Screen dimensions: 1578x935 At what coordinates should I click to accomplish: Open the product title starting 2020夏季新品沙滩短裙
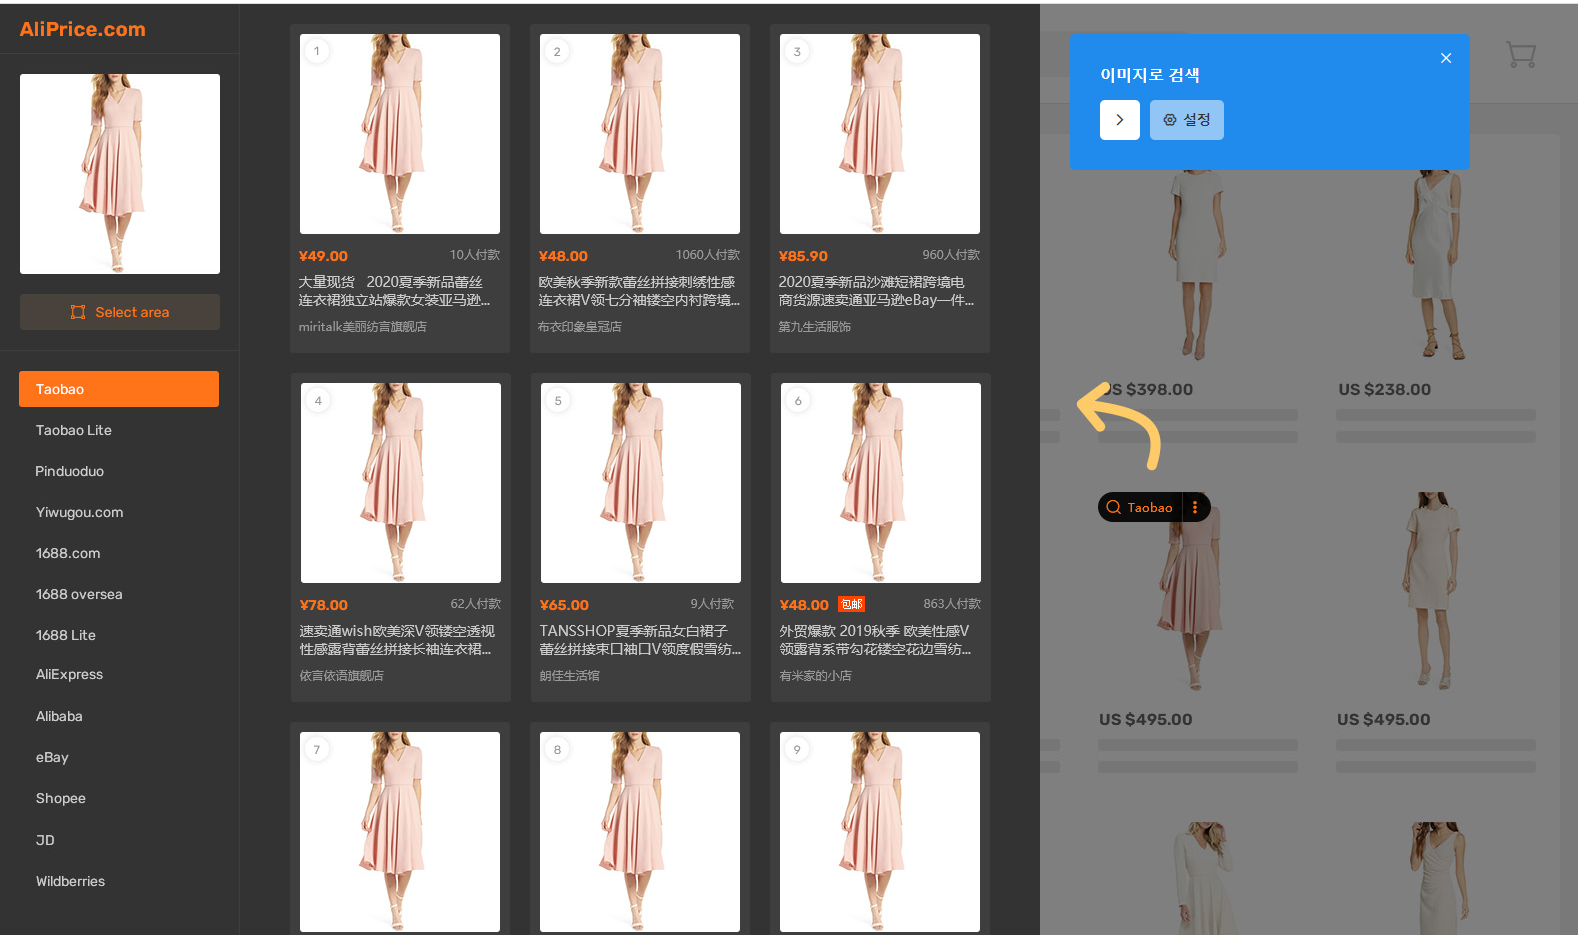pyautogui.click(x=876, y=291)
